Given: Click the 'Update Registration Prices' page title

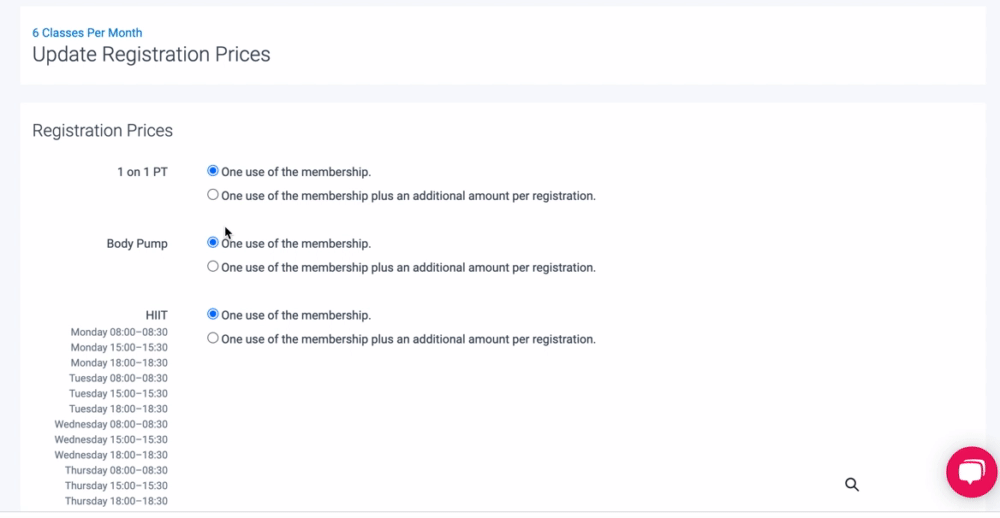Looking at the screenshot, I should pyautogui.click(x=151, y=55).
